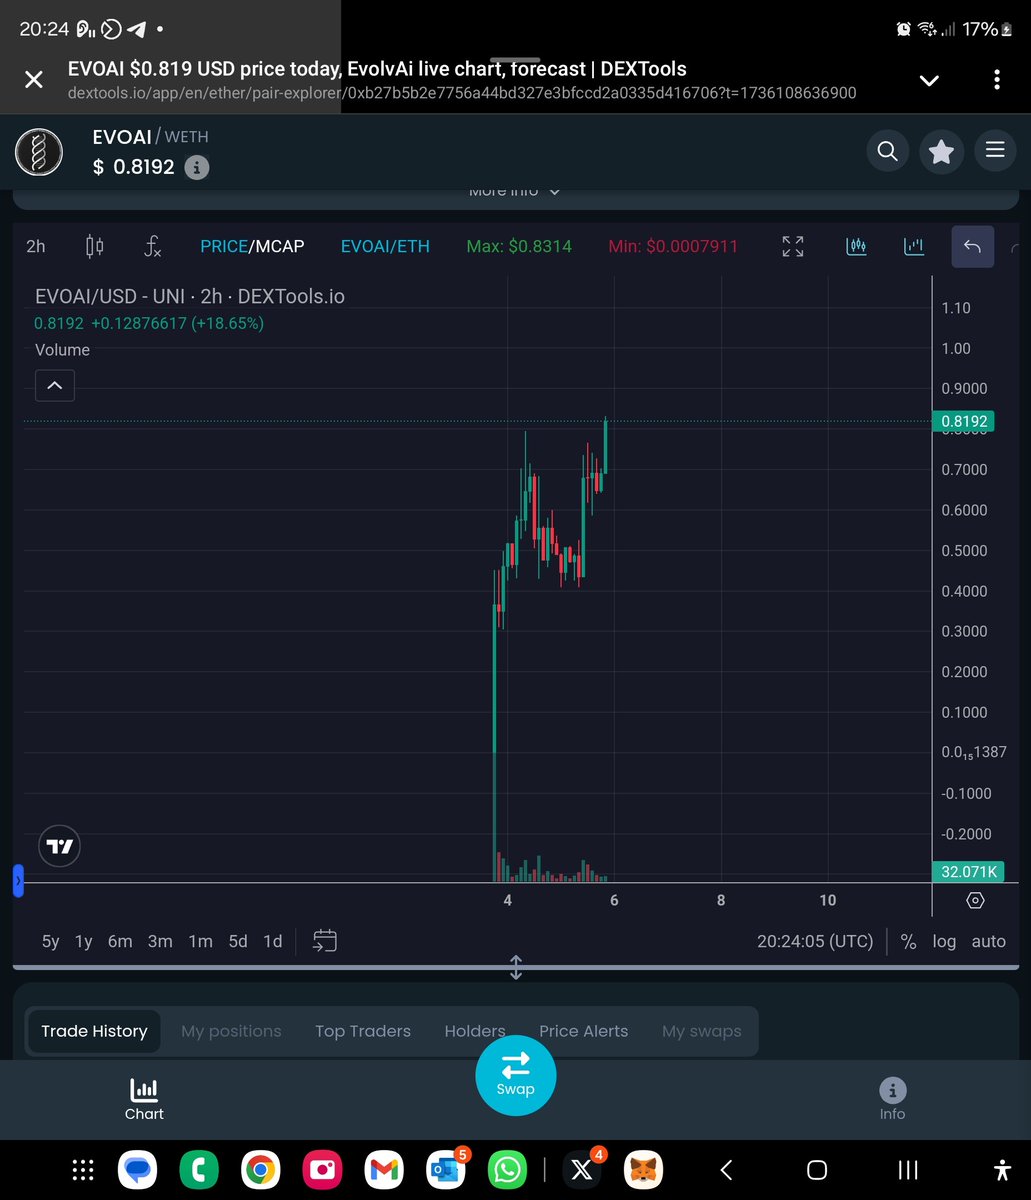
Task: Enter fullscreen chart mode
Action: tap(793, 246)
